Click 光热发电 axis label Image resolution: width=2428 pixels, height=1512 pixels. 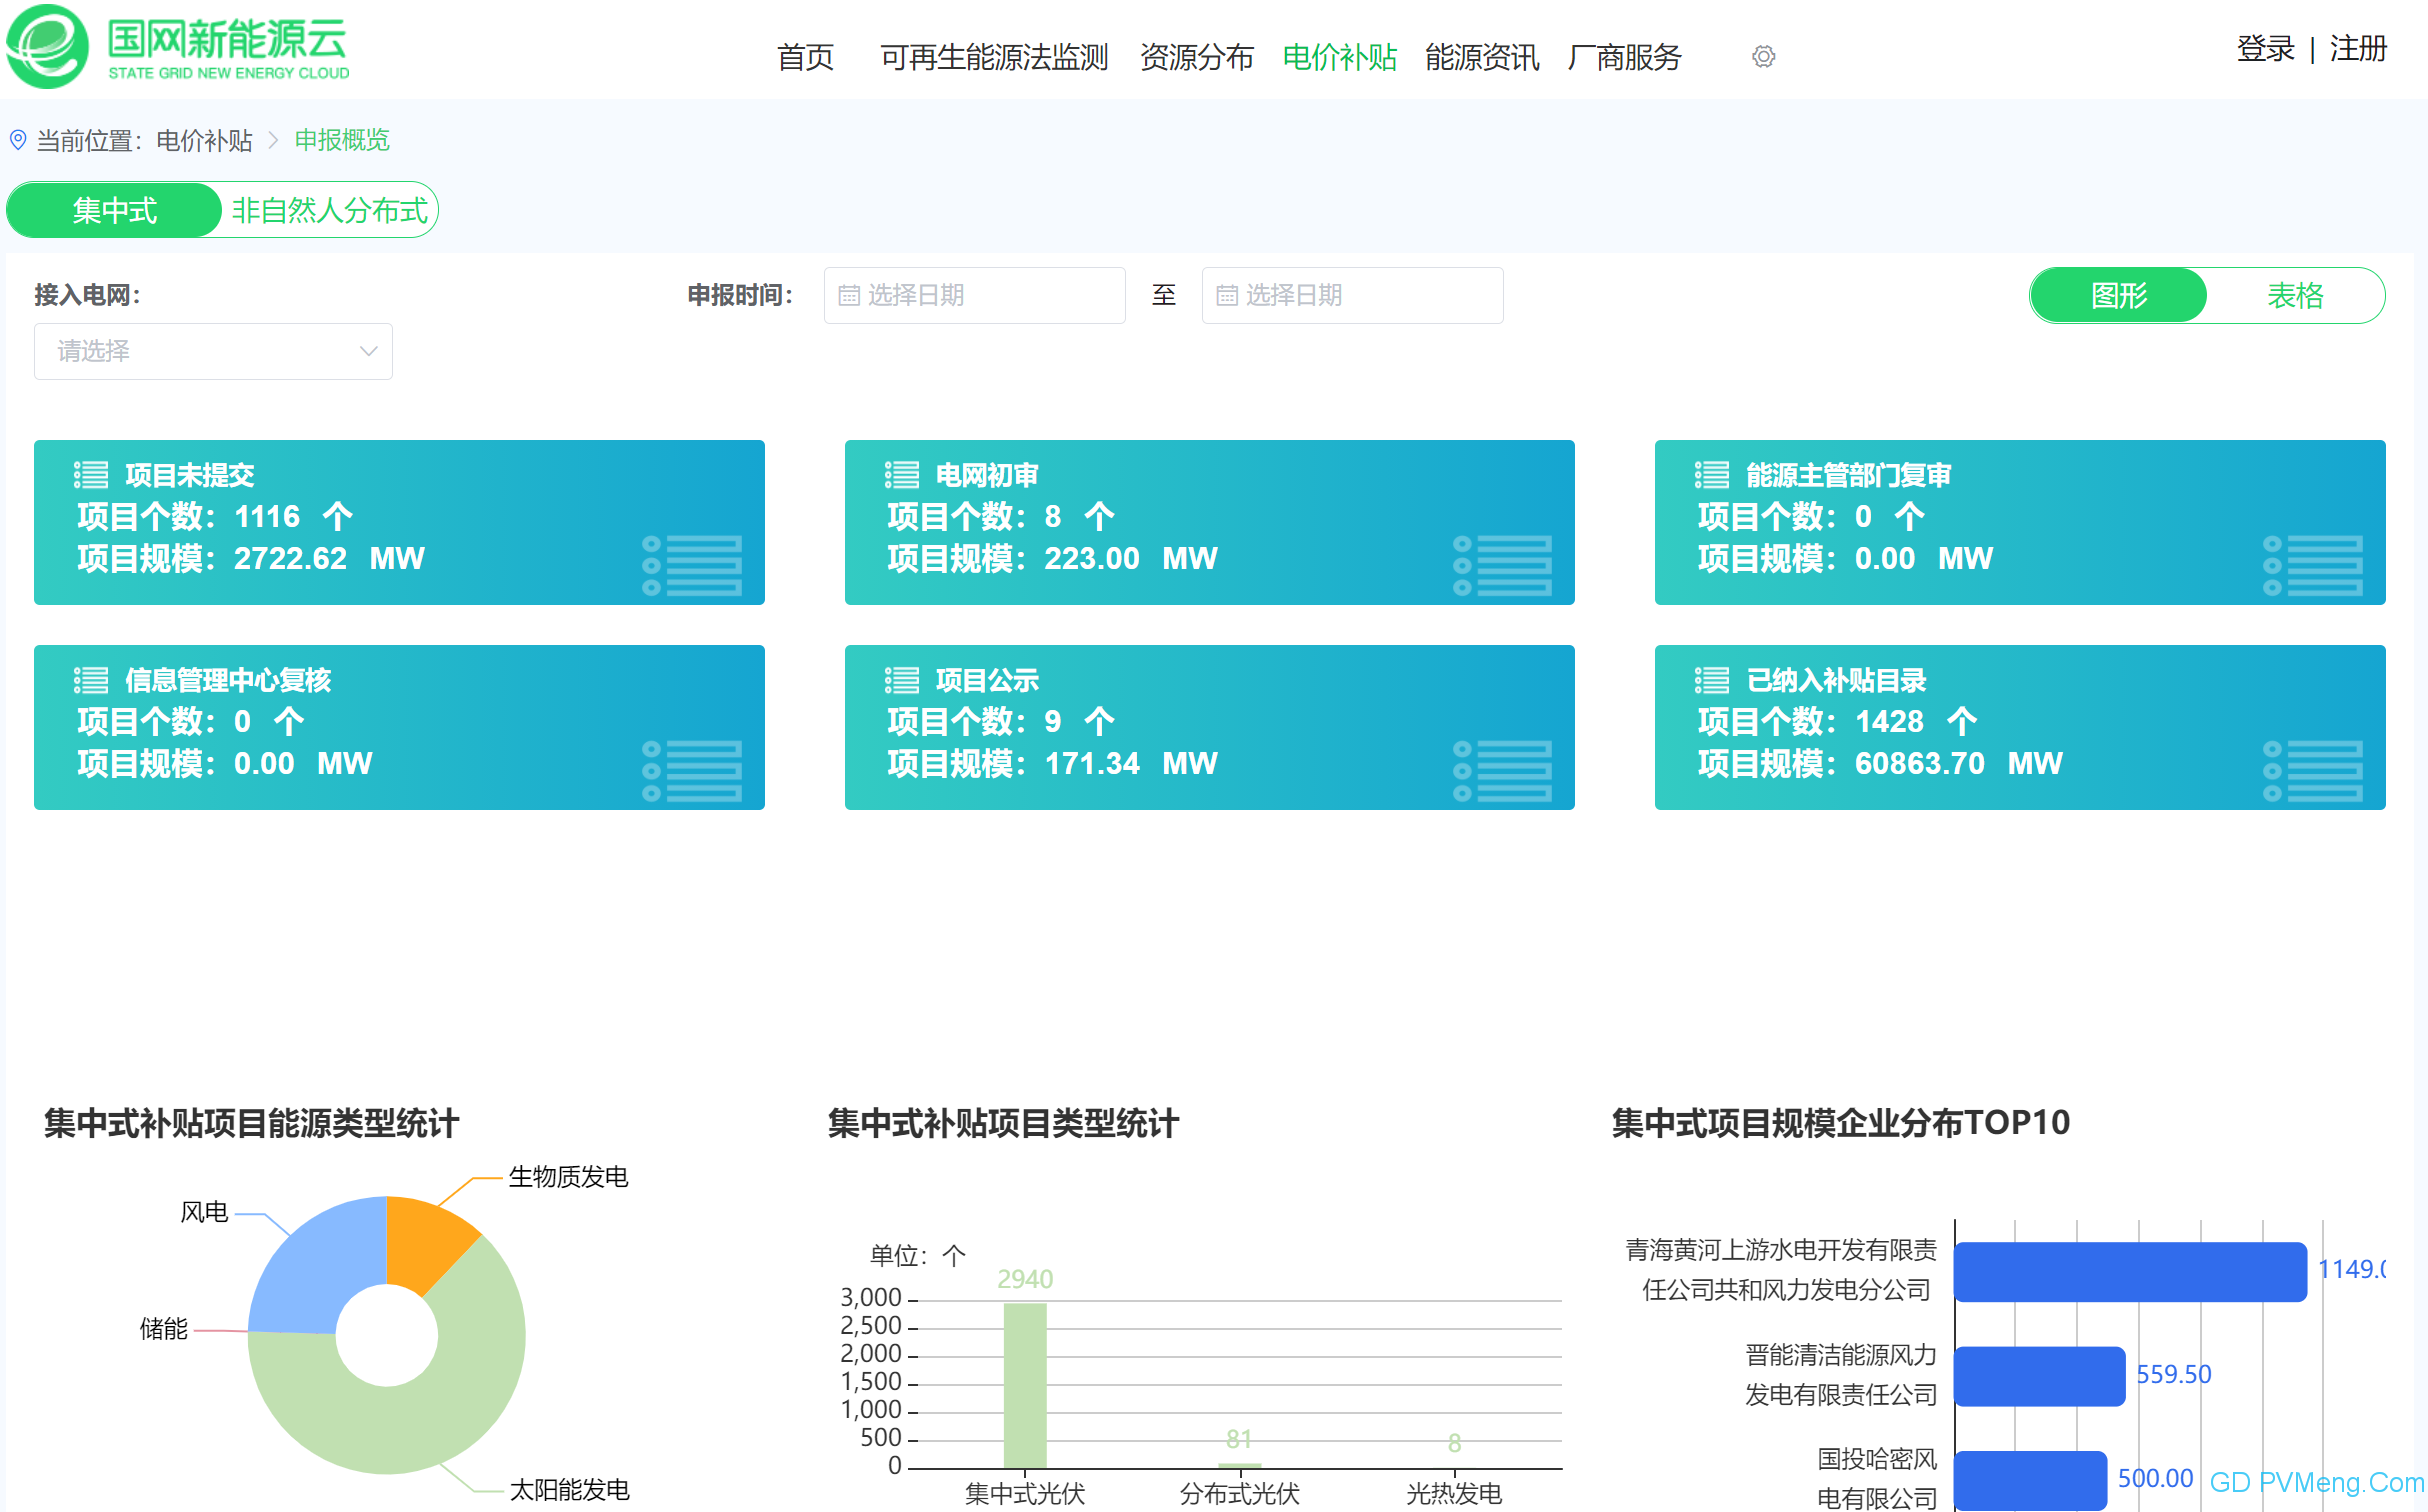pos(1454,1494)
